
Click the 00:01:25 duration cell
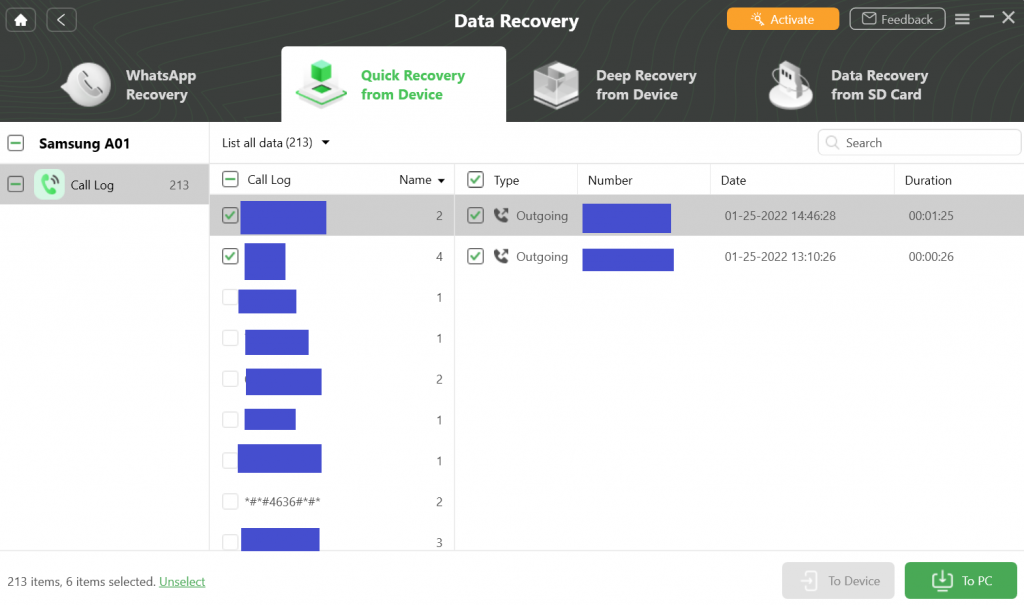click(931, 216)
